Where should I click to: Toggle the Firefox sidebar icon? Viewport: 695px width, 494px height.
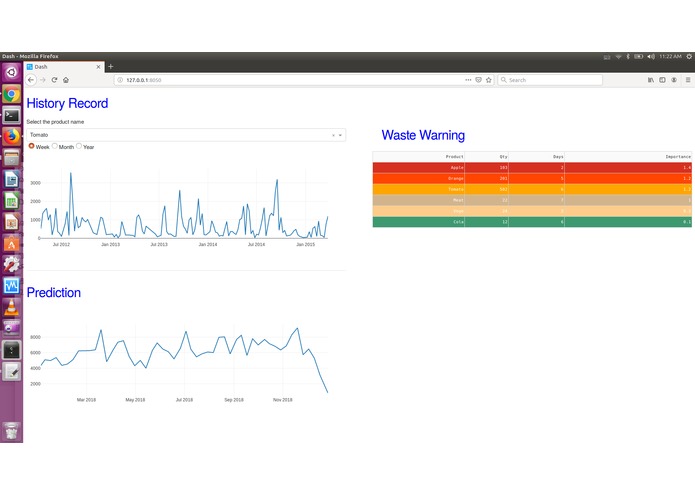coord(662,80)
